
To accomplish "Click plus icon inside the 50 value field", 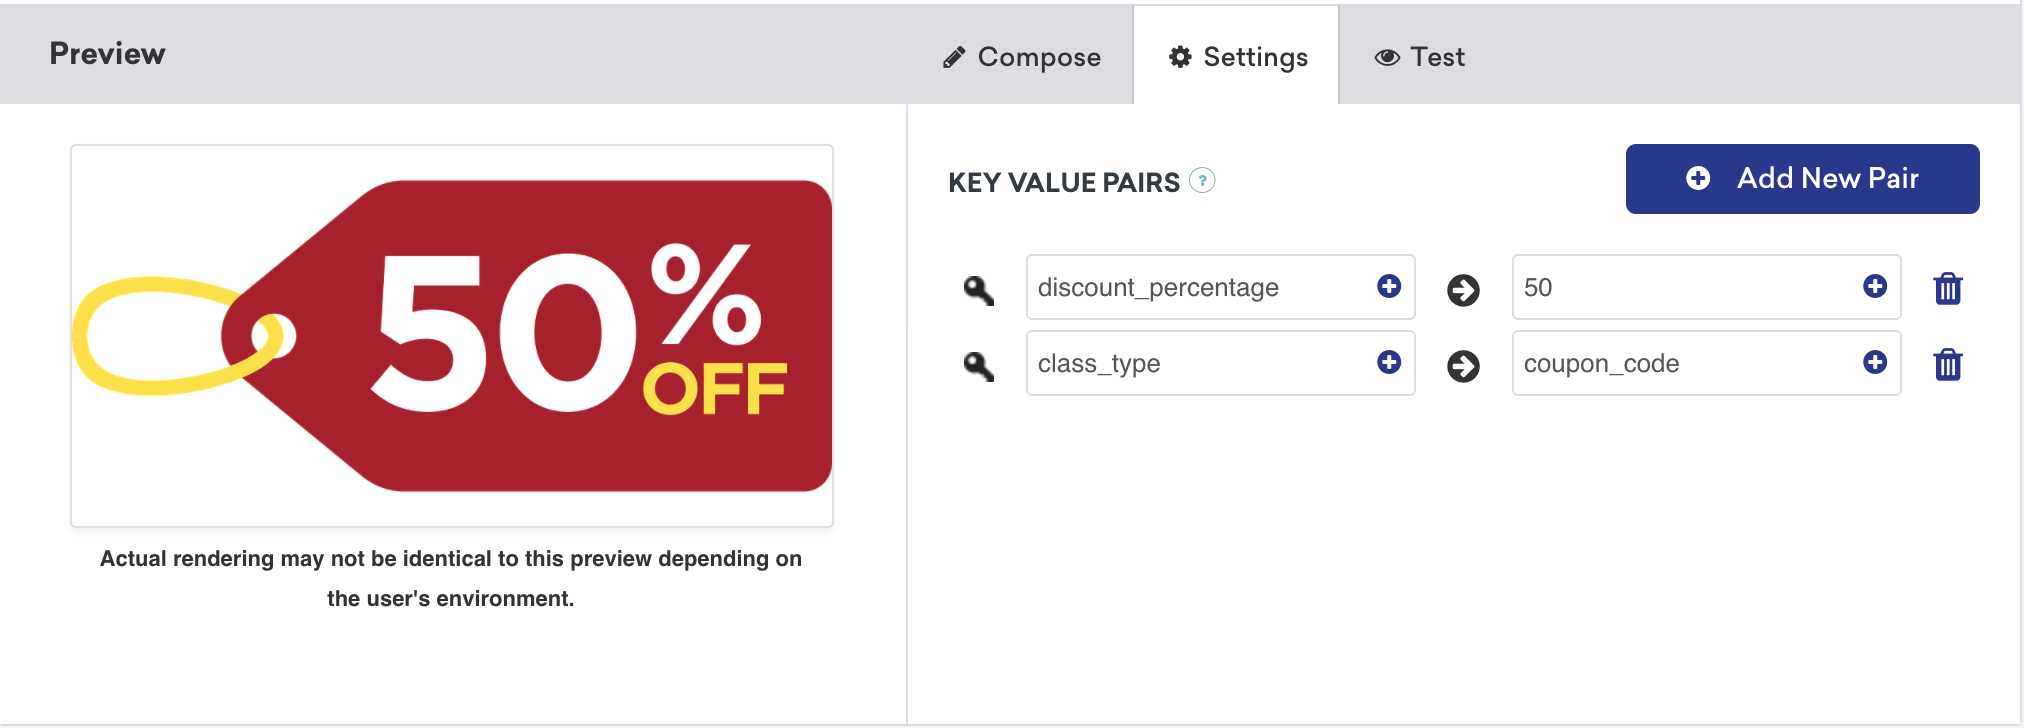I will tap(1875, 286).
